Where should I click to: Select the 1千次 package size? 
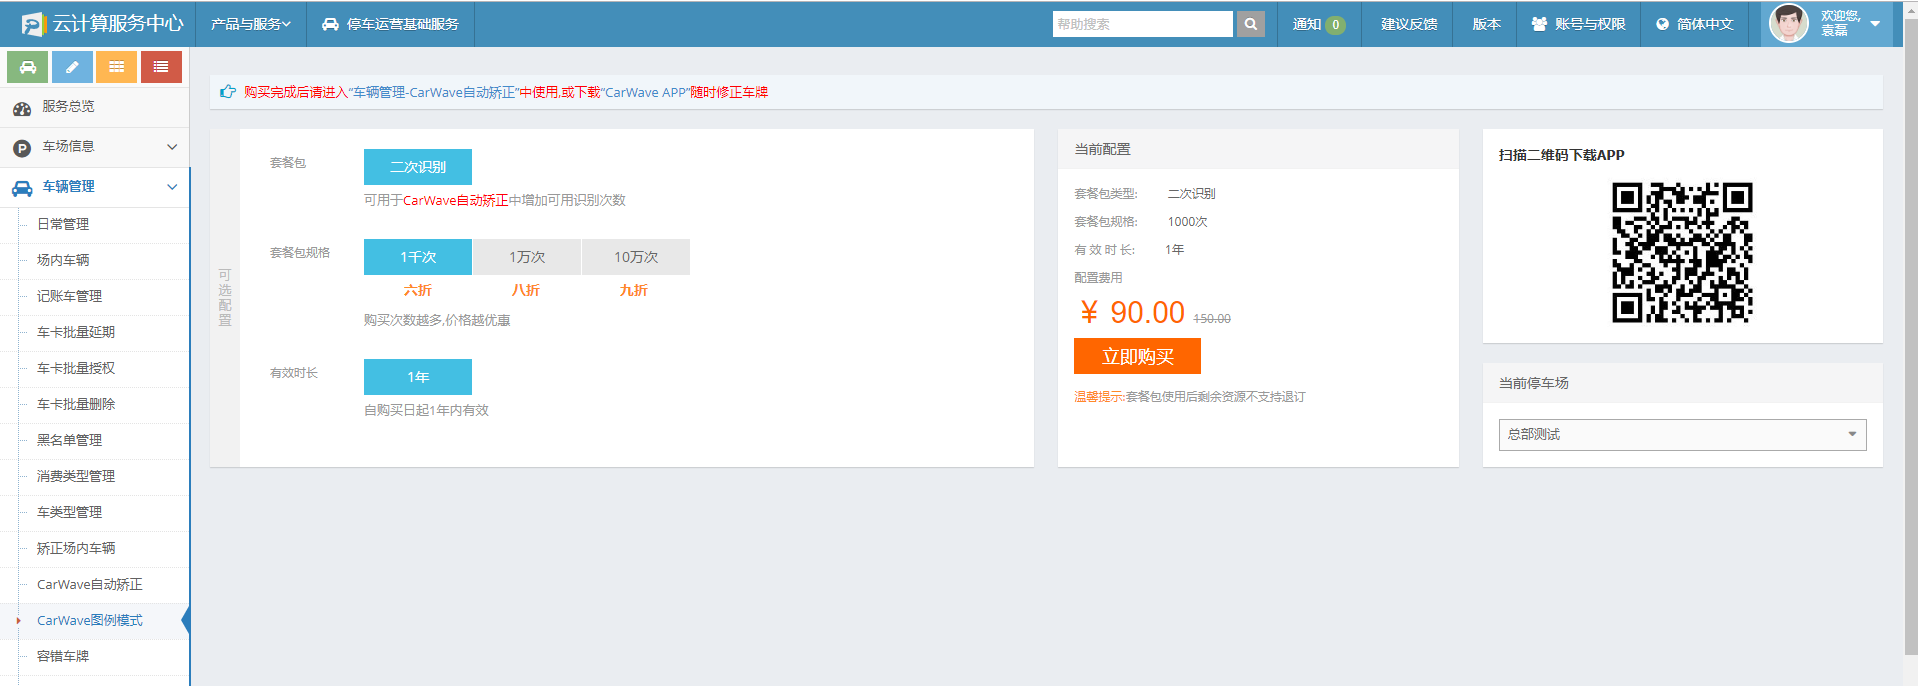click(418, 257)
